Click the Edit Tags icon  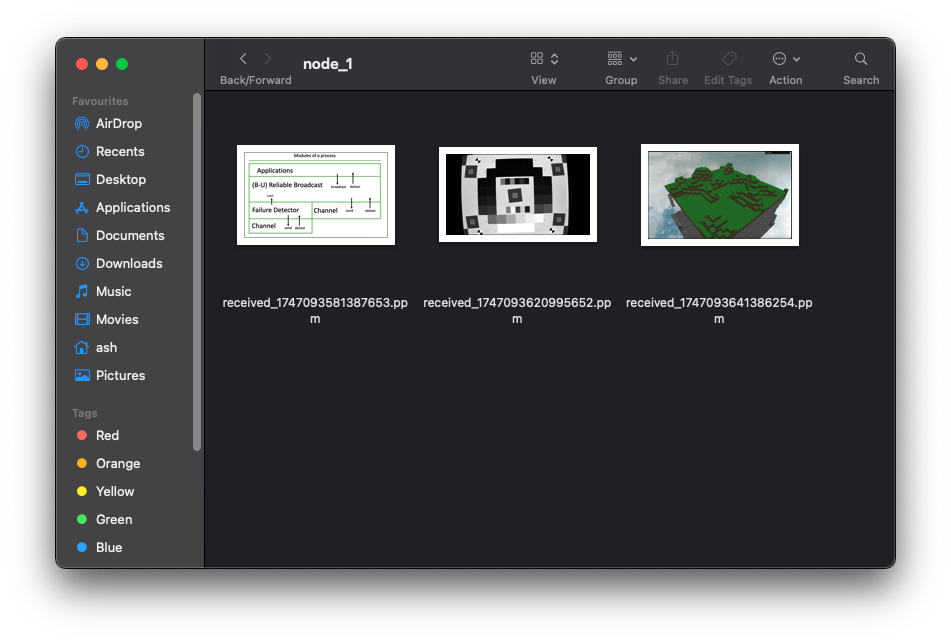click(x=729, y=59)
